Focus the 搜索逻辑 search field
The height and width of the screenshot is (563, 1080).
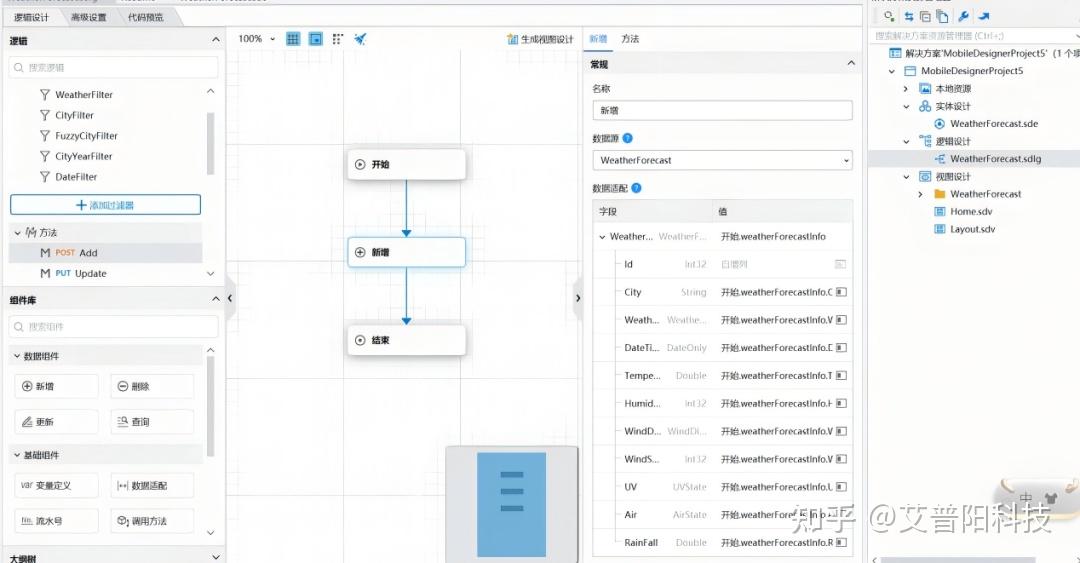[x=114, y=68]
